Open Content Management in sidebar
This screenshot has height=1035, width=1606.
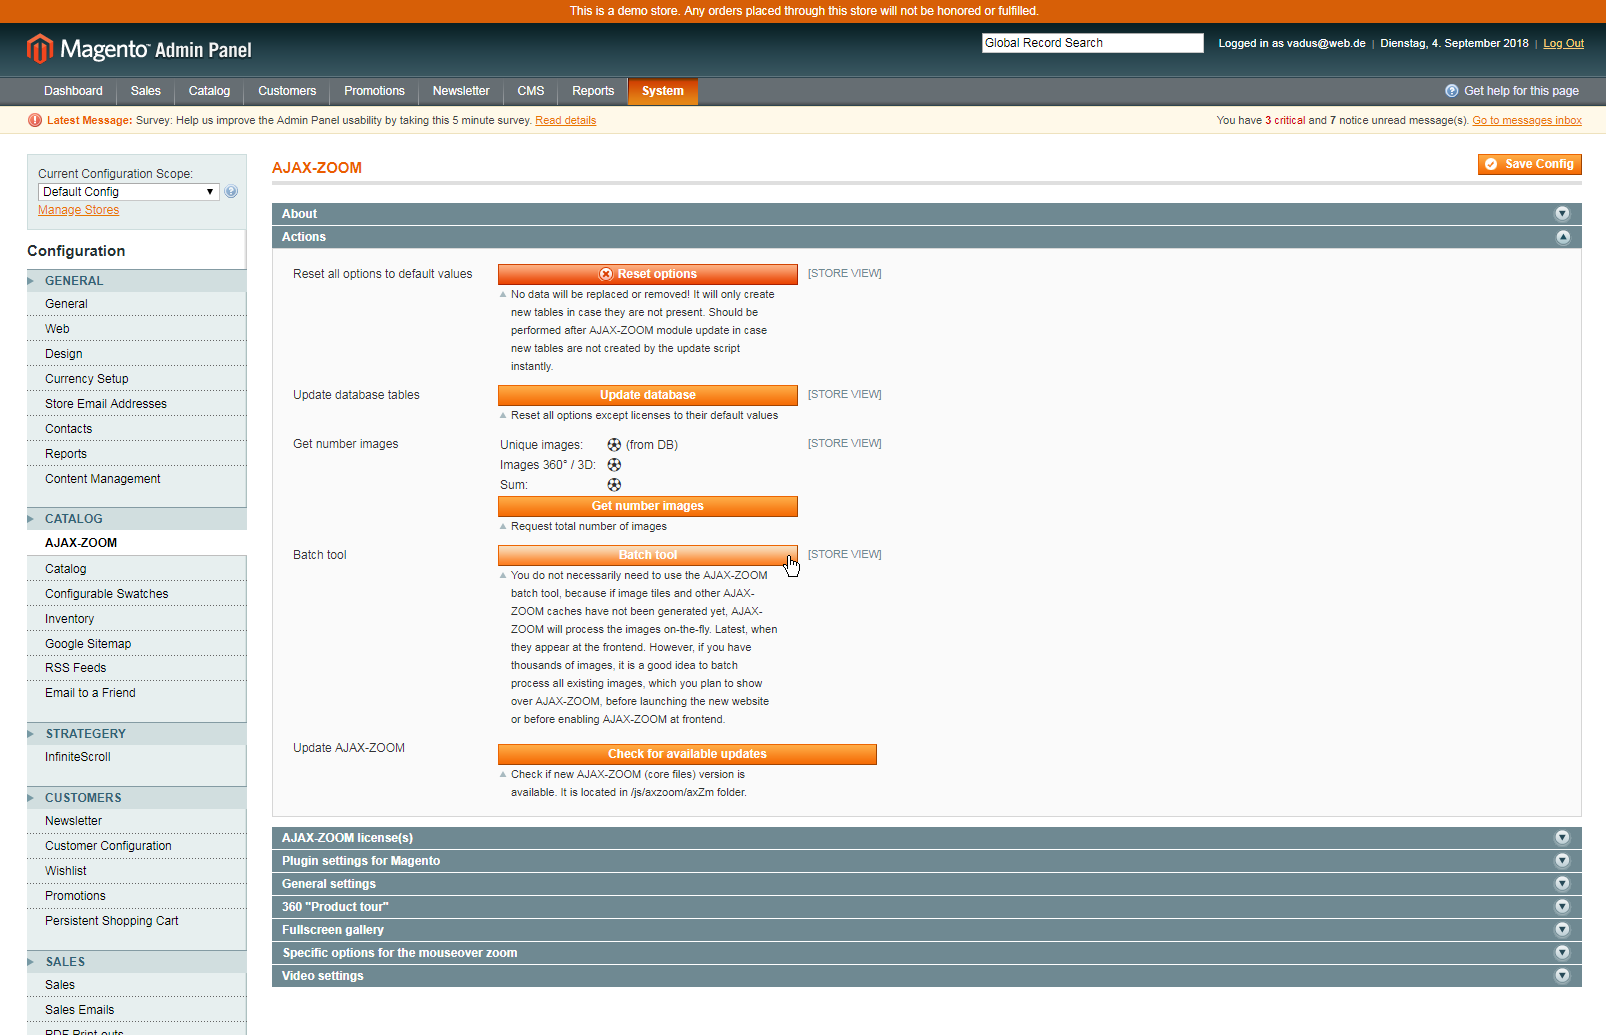[136, 479]
